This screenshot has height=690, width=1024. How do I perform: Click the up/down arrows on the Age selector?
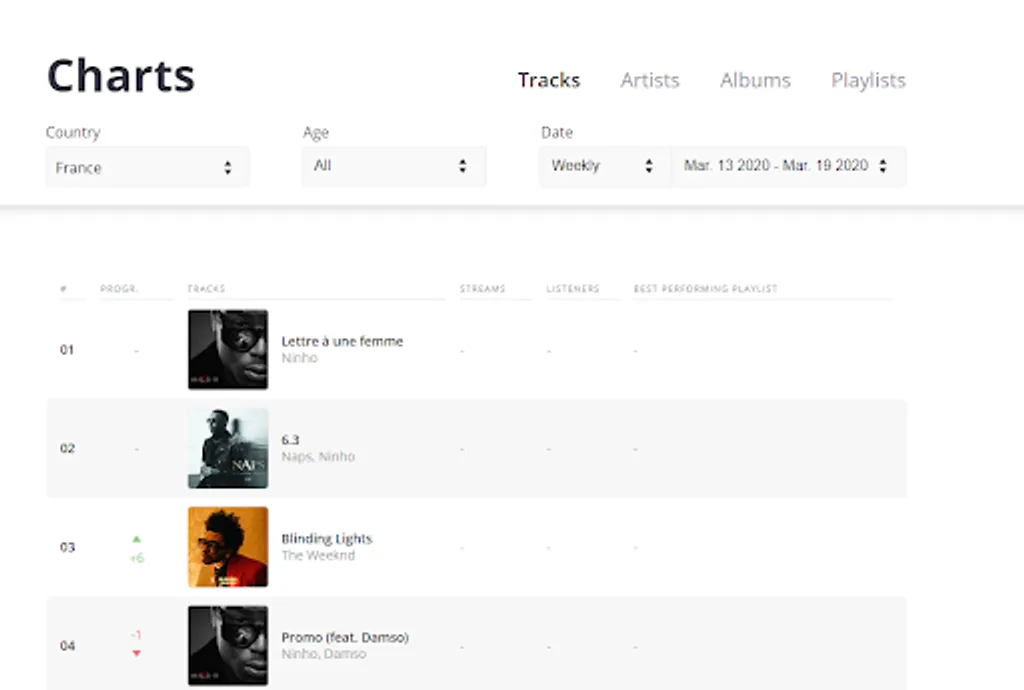tap(461, 166)
